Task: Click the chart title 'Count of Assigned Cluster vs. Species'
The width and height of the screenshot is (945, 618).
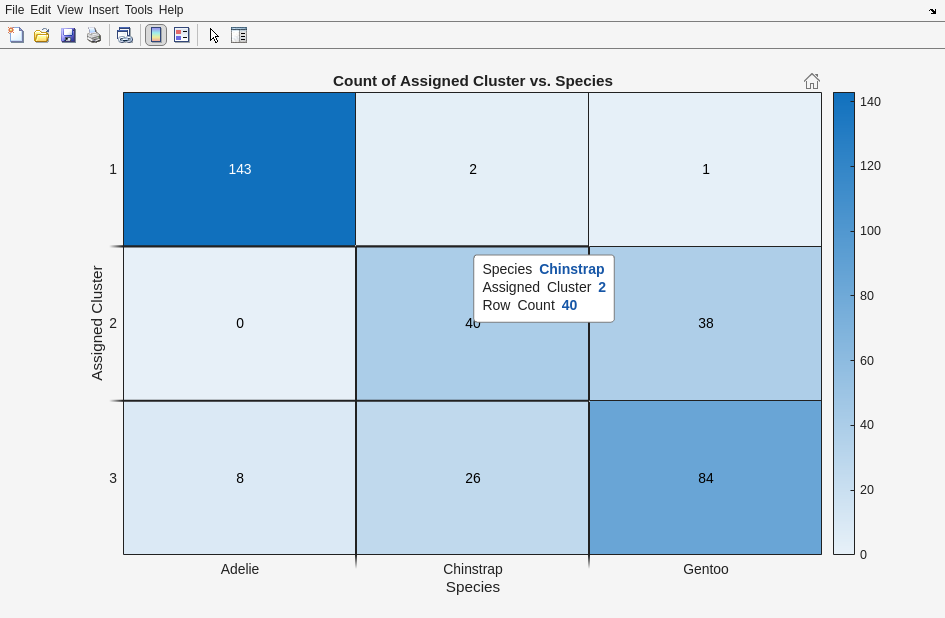Action: (x=472, y=81)
